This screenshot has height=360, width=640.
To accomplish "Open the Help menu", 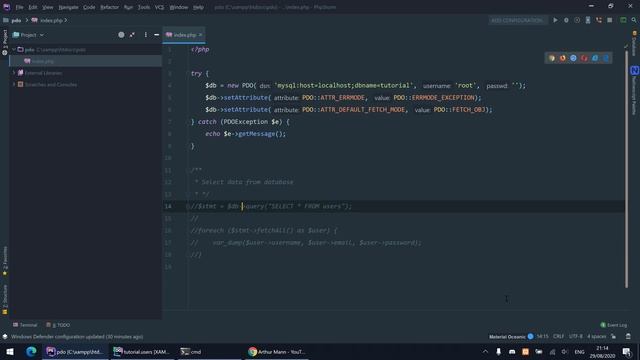I will [198, 7].
